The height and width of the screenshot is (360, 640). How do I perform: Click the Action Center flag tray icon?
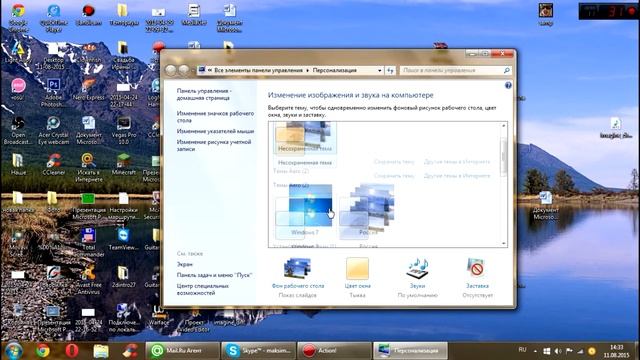click(x=569, y=351)
